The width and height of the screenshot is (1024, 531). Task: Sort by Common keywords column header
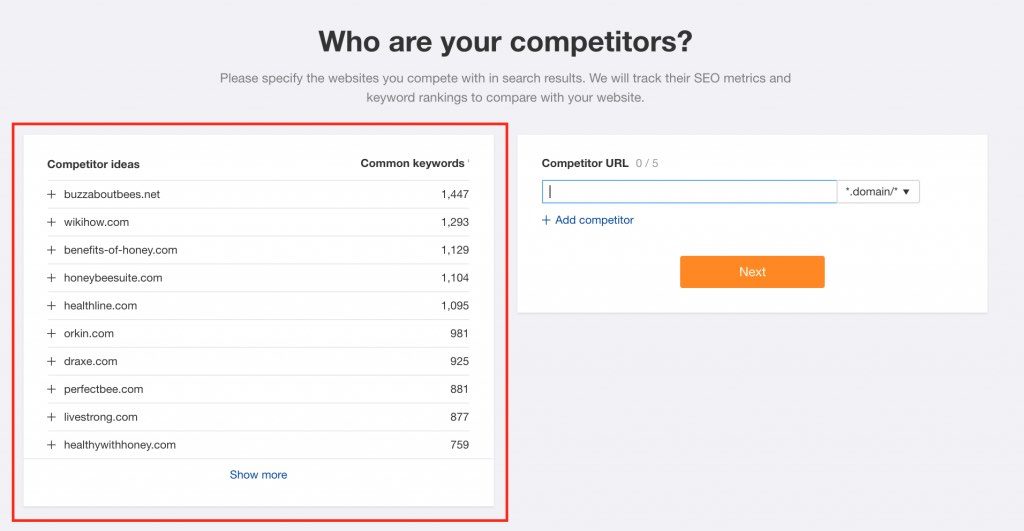[412, 164]
